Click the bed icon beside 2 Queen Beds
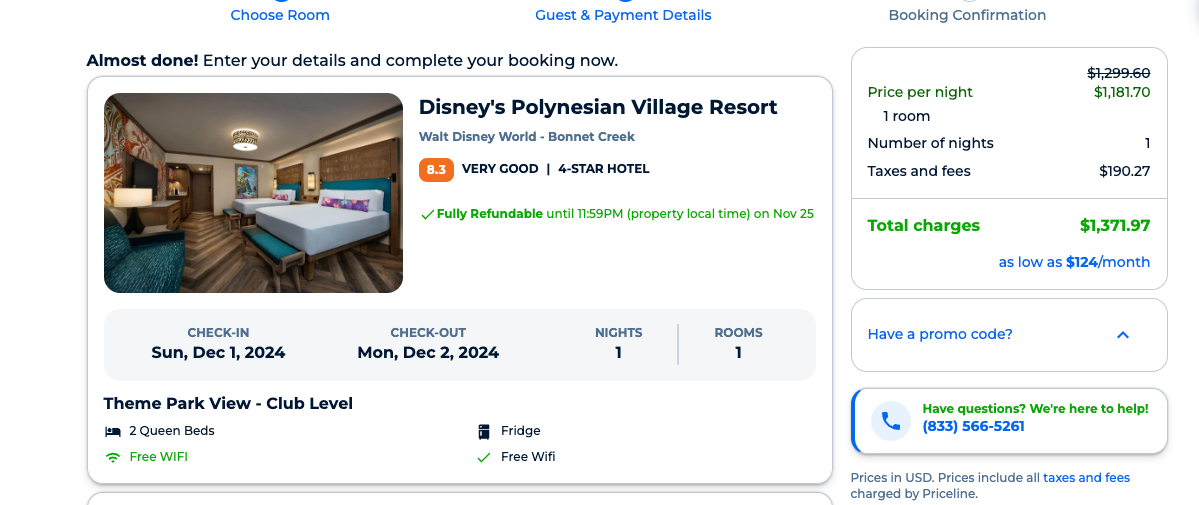Image resolution: width=1199 pixels, height=505 pixels. (113, 432)
